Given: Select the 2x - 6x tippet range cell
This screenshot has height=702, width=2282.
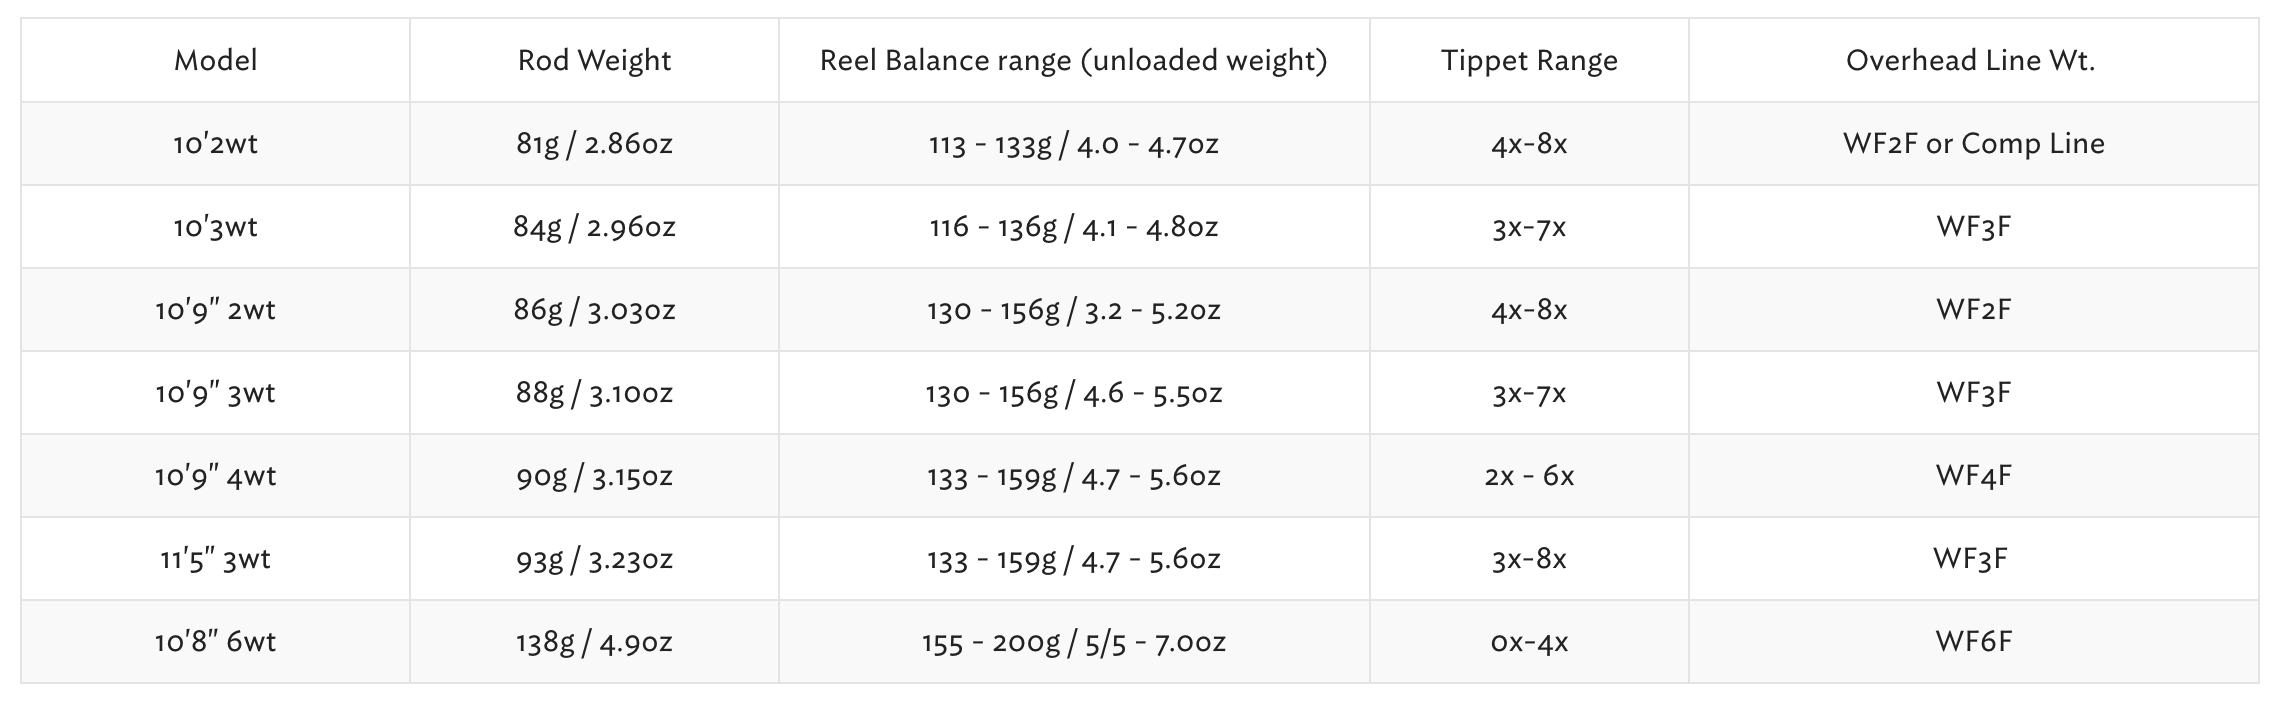Looking at the screenshot, I should pyautogui.click(x=1528, y=476).
